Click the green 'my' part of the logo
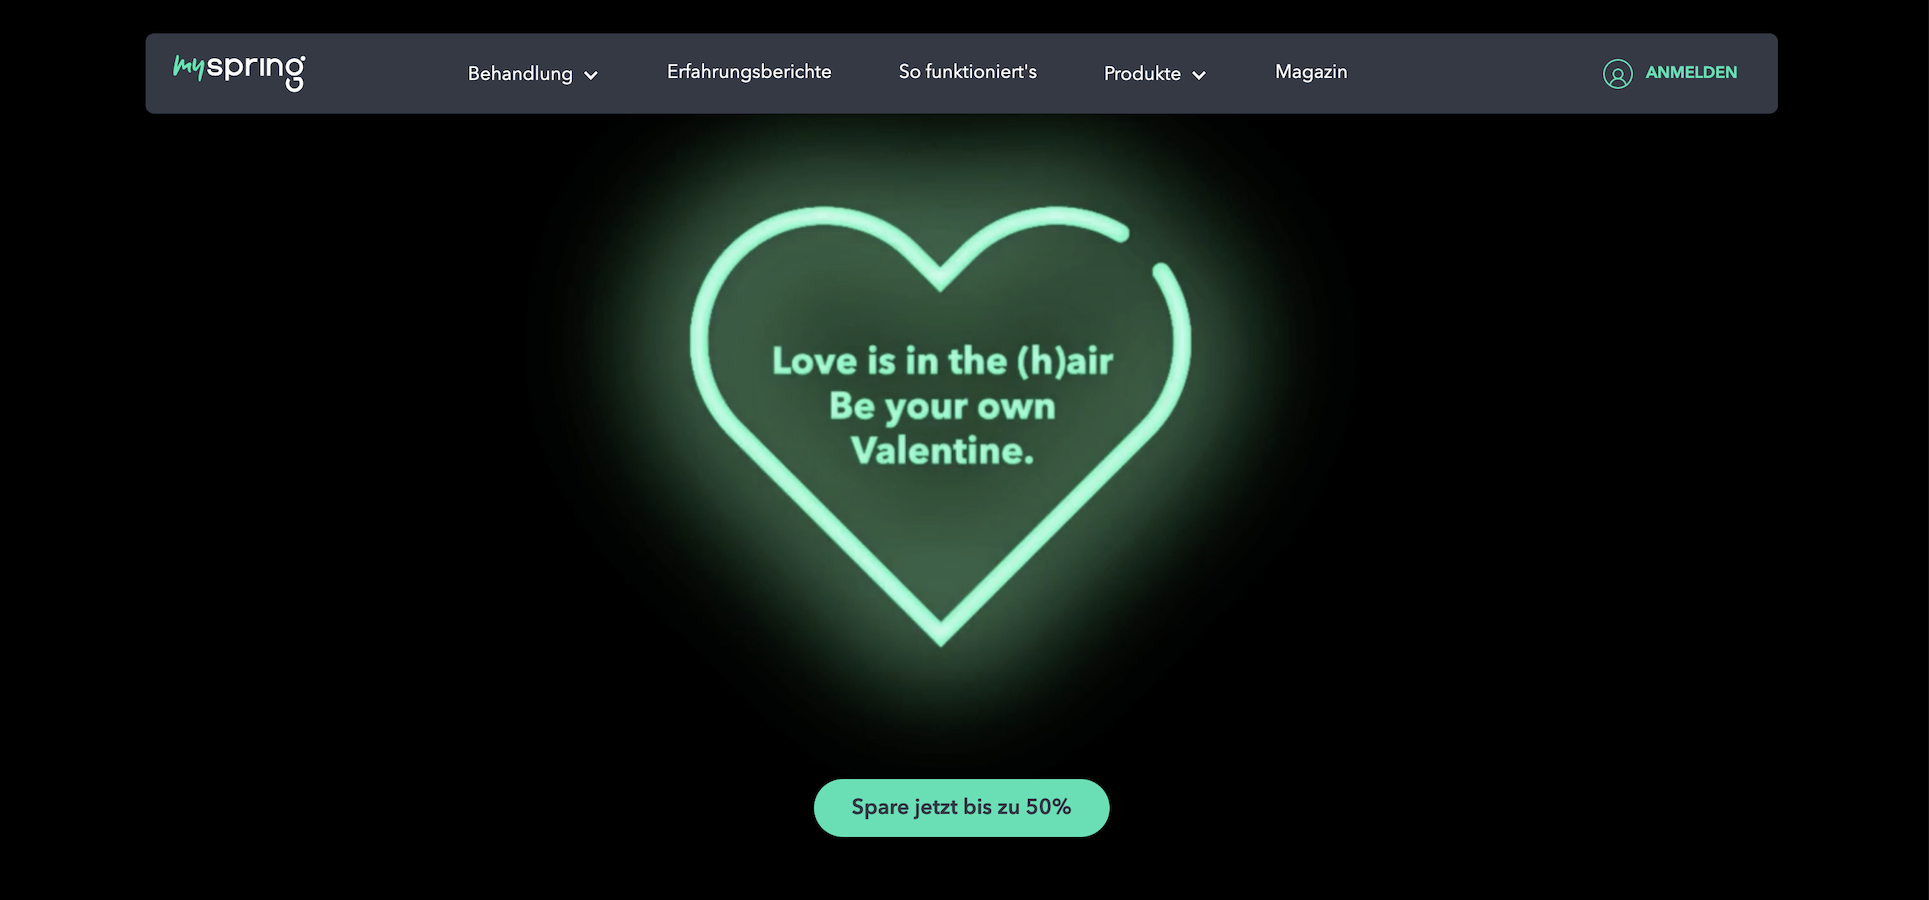The image size is (1929, 900). (x=188, y=67)
